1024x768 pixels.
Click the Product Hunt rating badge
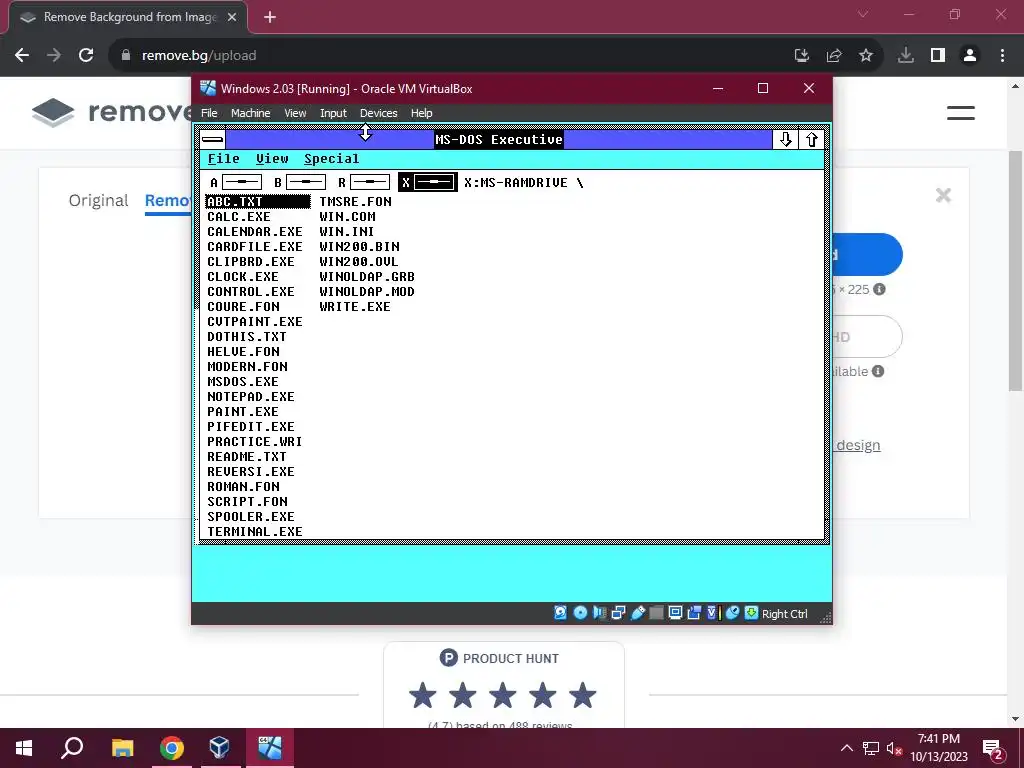[504, 685]
